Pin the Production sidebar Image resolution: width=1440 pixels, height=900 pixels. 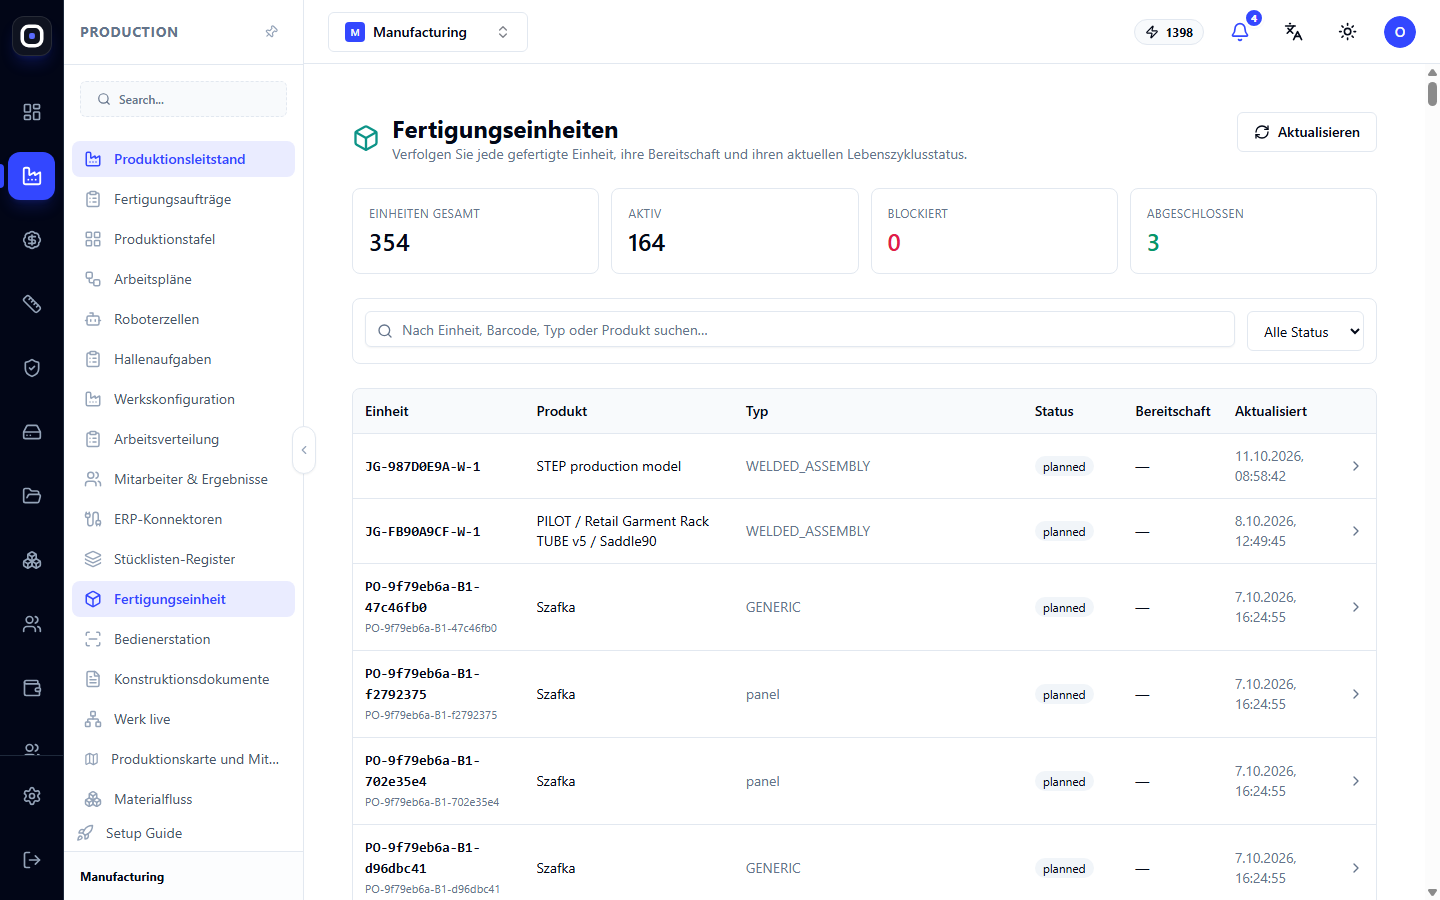point(271,32)
